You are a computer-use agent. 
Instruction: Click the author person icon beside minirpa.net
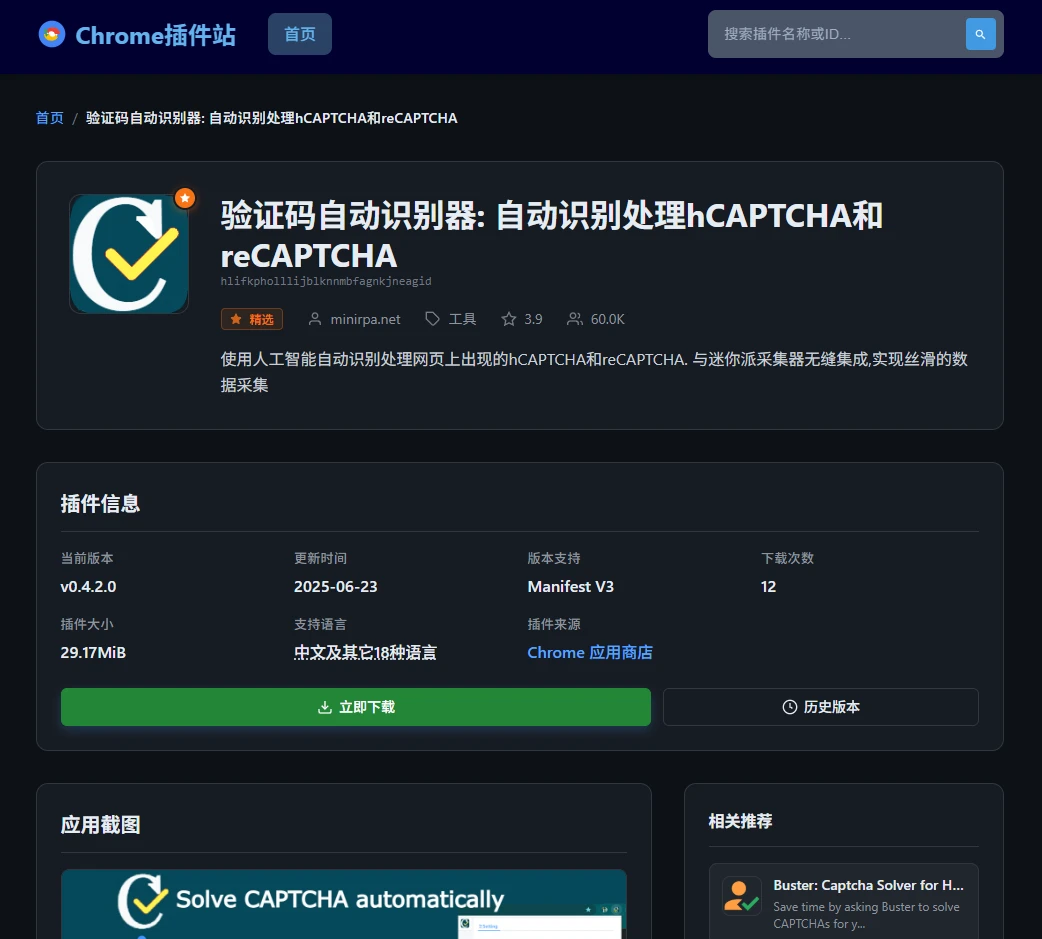coord(315,319)
